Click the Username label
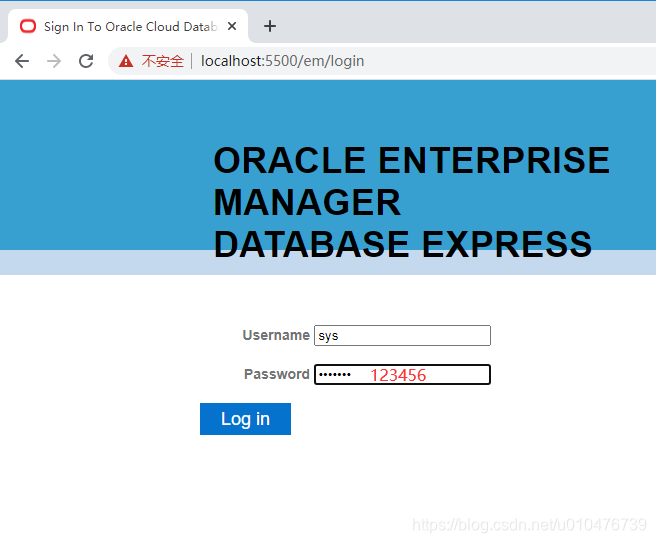Image resolution: width=656 pixels, height=543 pixels. click(x=276, y=335)
